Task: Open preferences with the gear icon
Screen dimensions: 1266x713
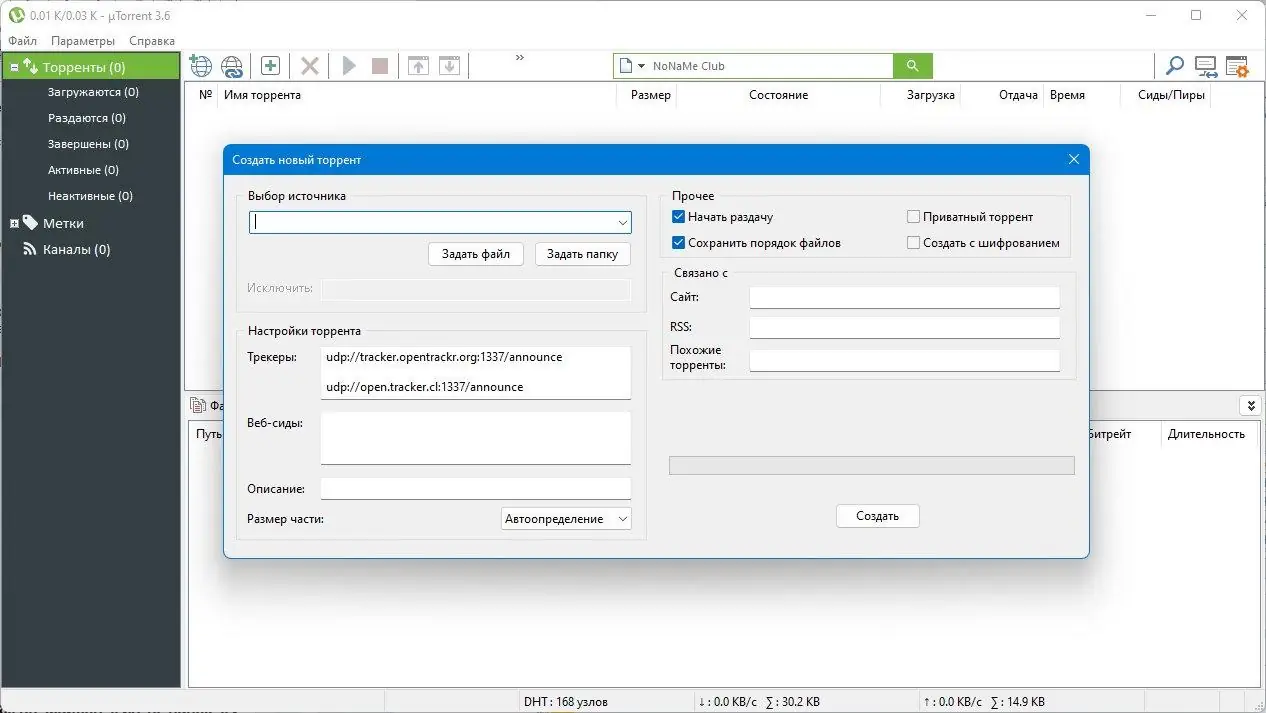Action: (1237, 66)
